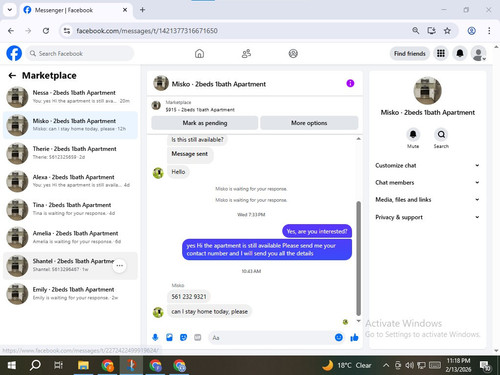Click the install app icon in address bar

tap(431, 31)
